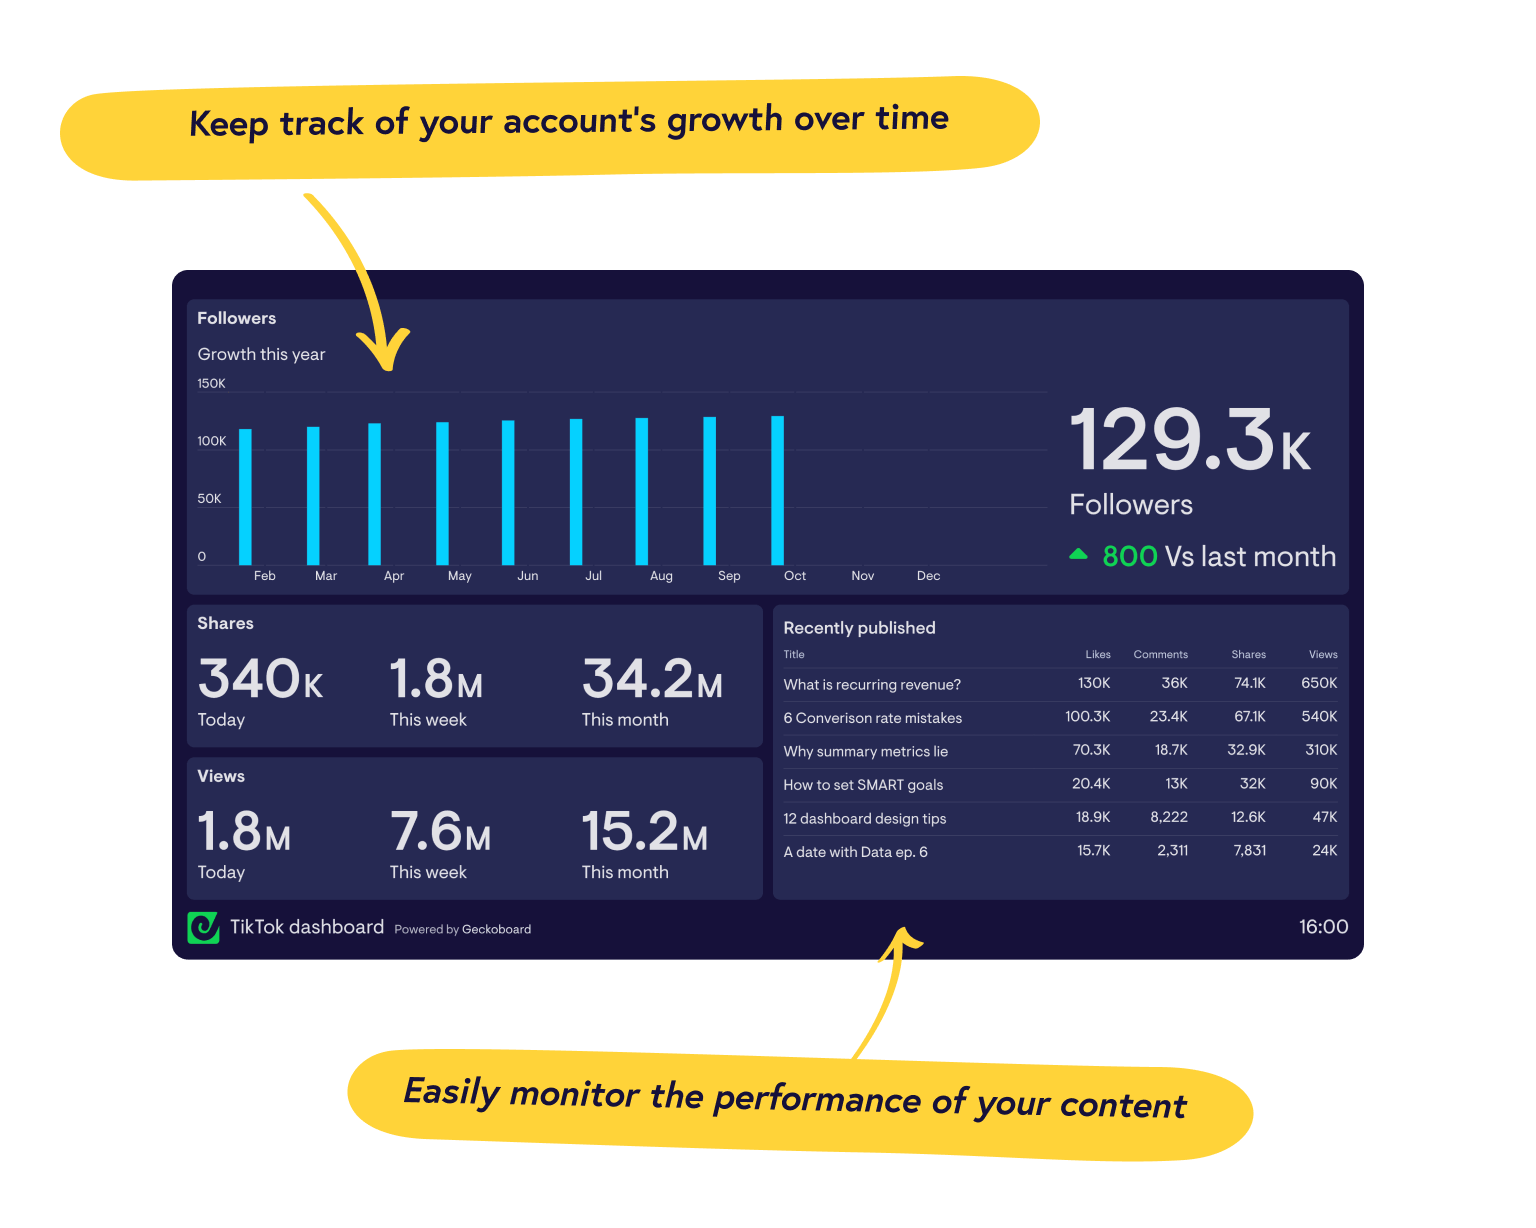1536x1228 pixels.
Task: Click 18.7K comments for summary metrics
Action: pyautogui.click(x=1171, y=750)
